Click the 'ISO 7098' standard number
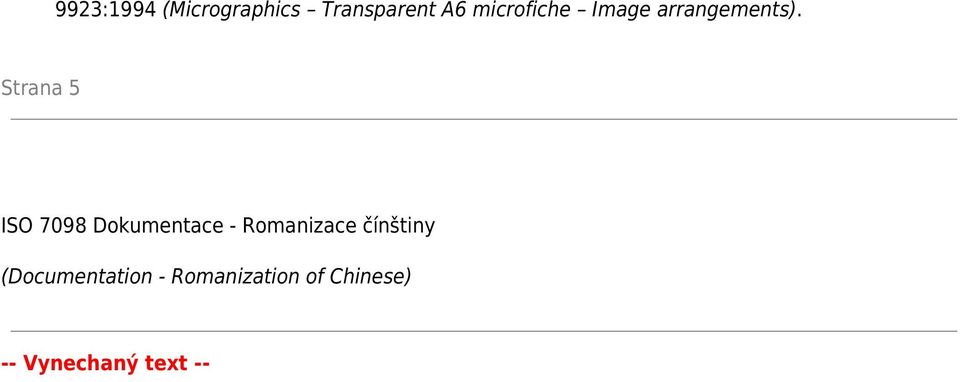The height and width of the screenshot is (382, 960). (x=44, y=226)
